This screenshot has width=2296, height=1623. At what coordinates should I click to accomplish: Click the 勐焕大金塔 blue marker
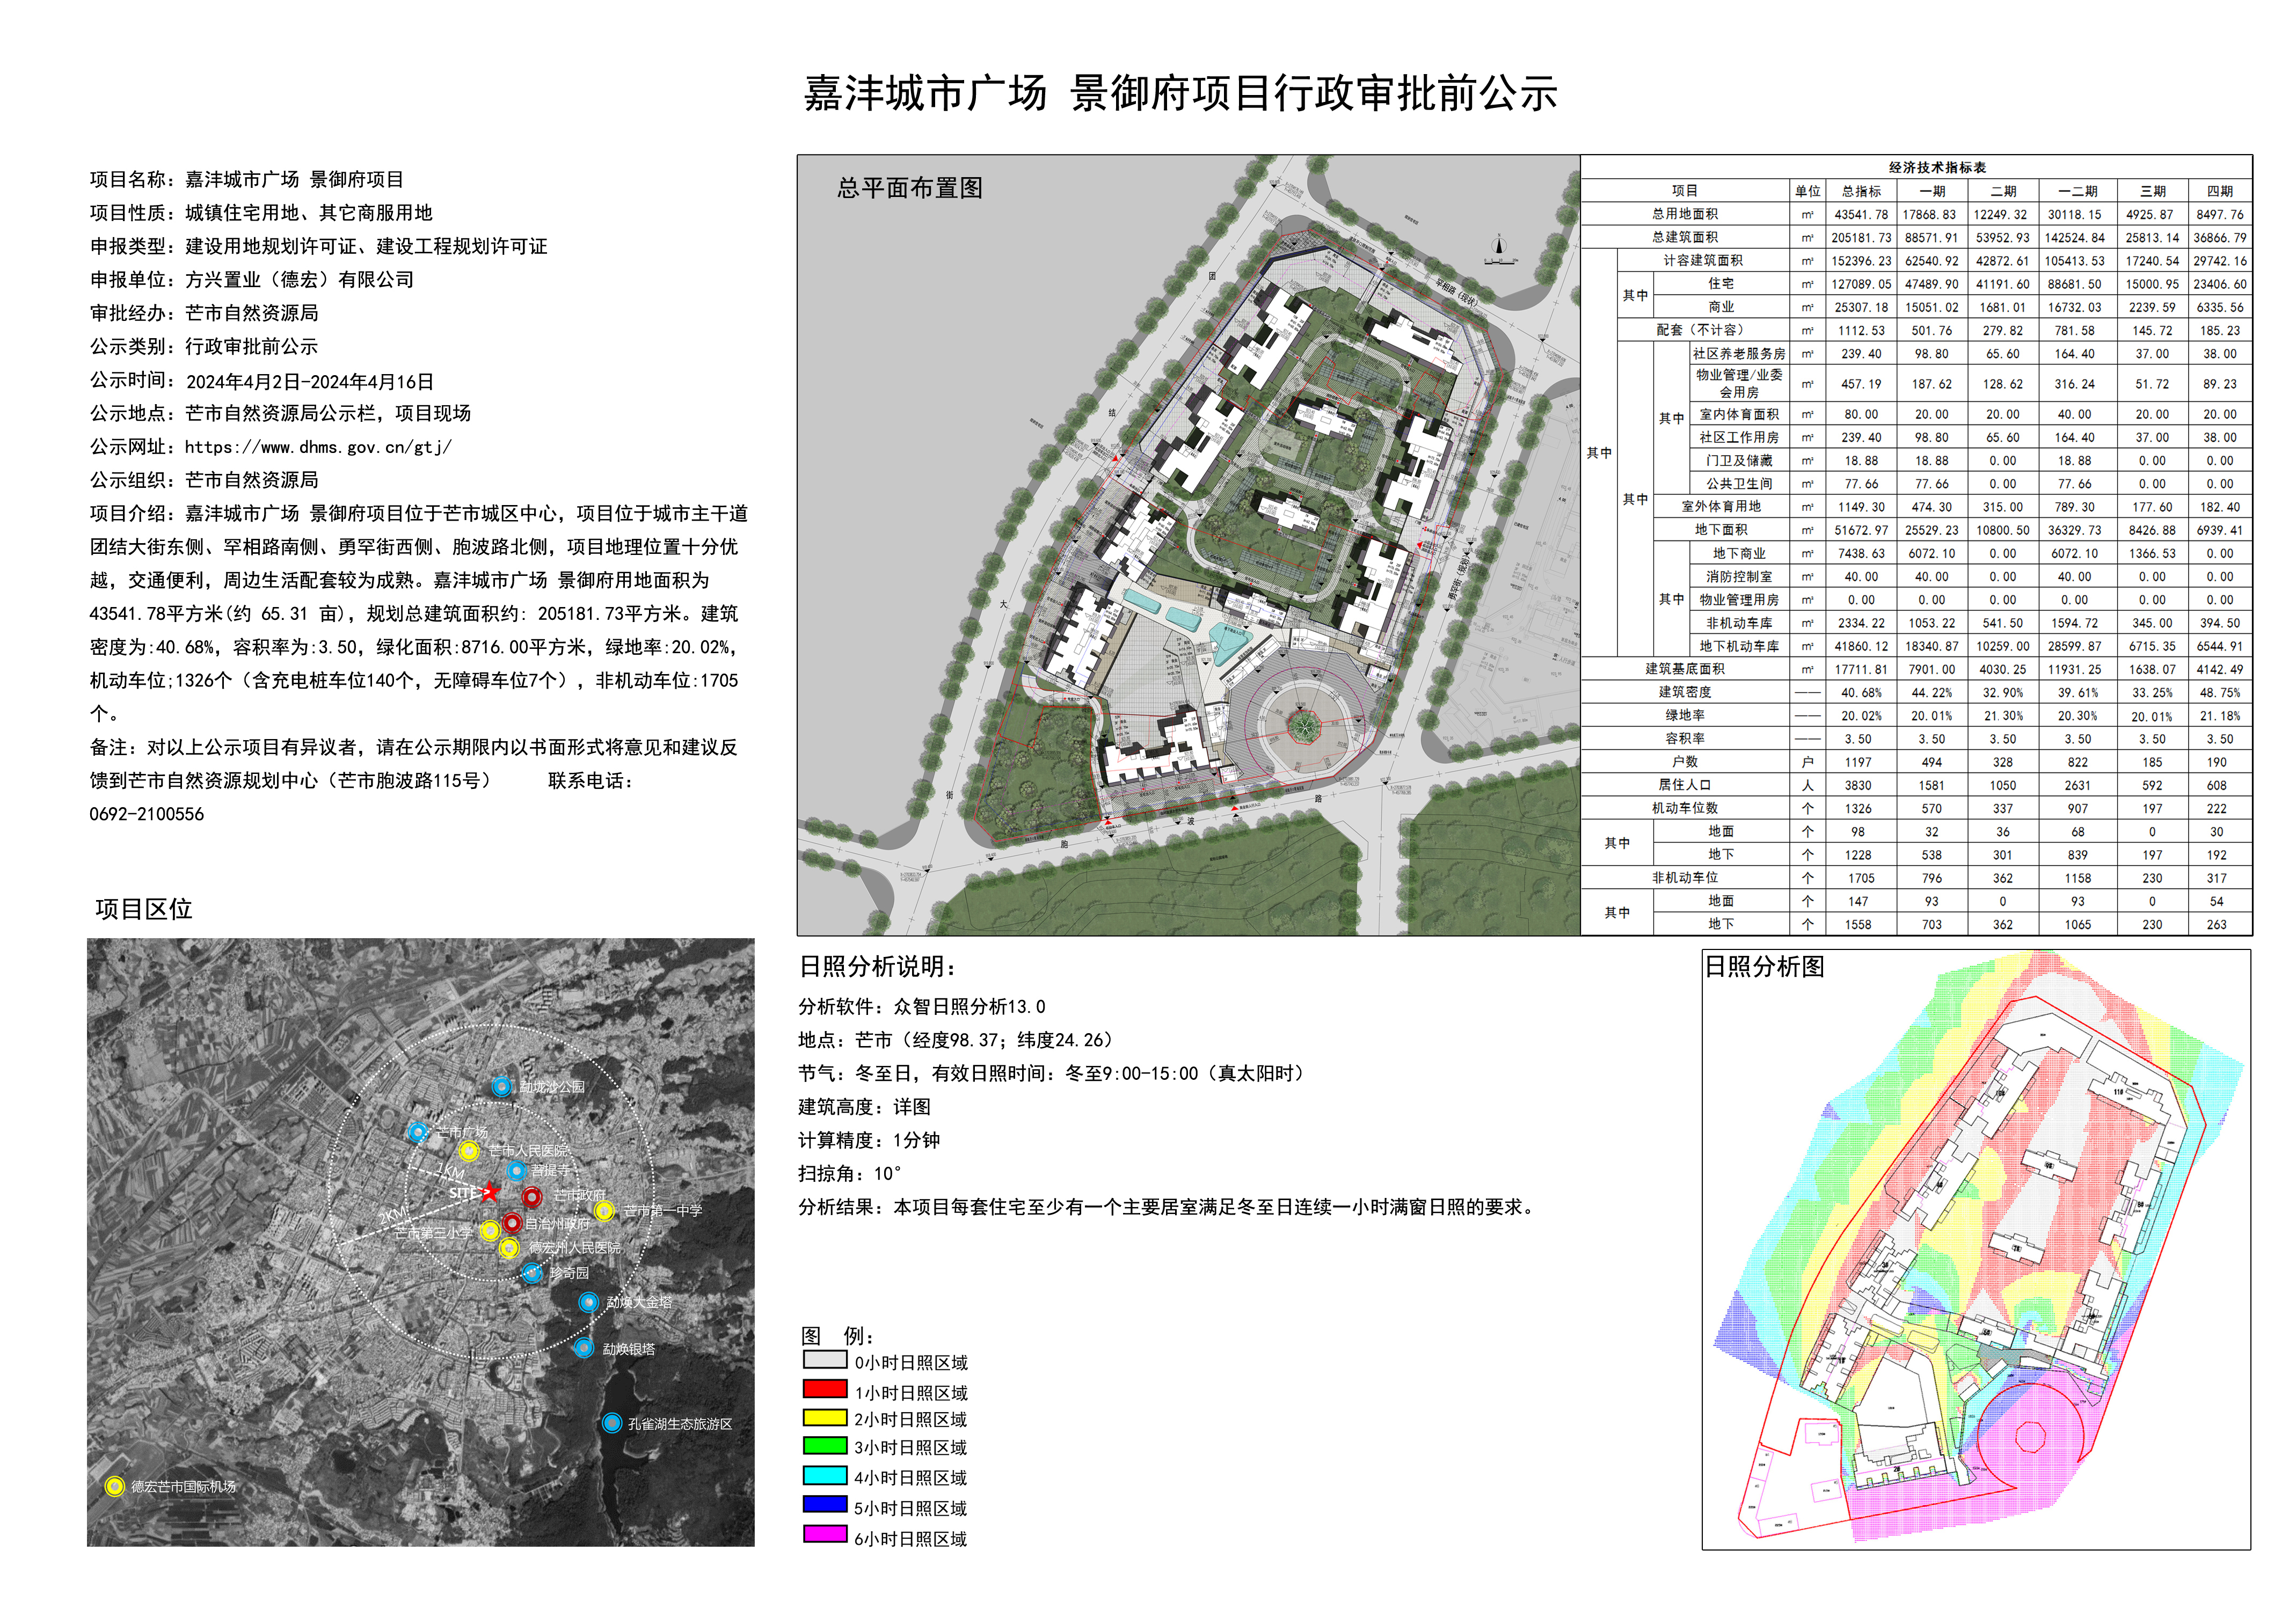click(589, 1302)
